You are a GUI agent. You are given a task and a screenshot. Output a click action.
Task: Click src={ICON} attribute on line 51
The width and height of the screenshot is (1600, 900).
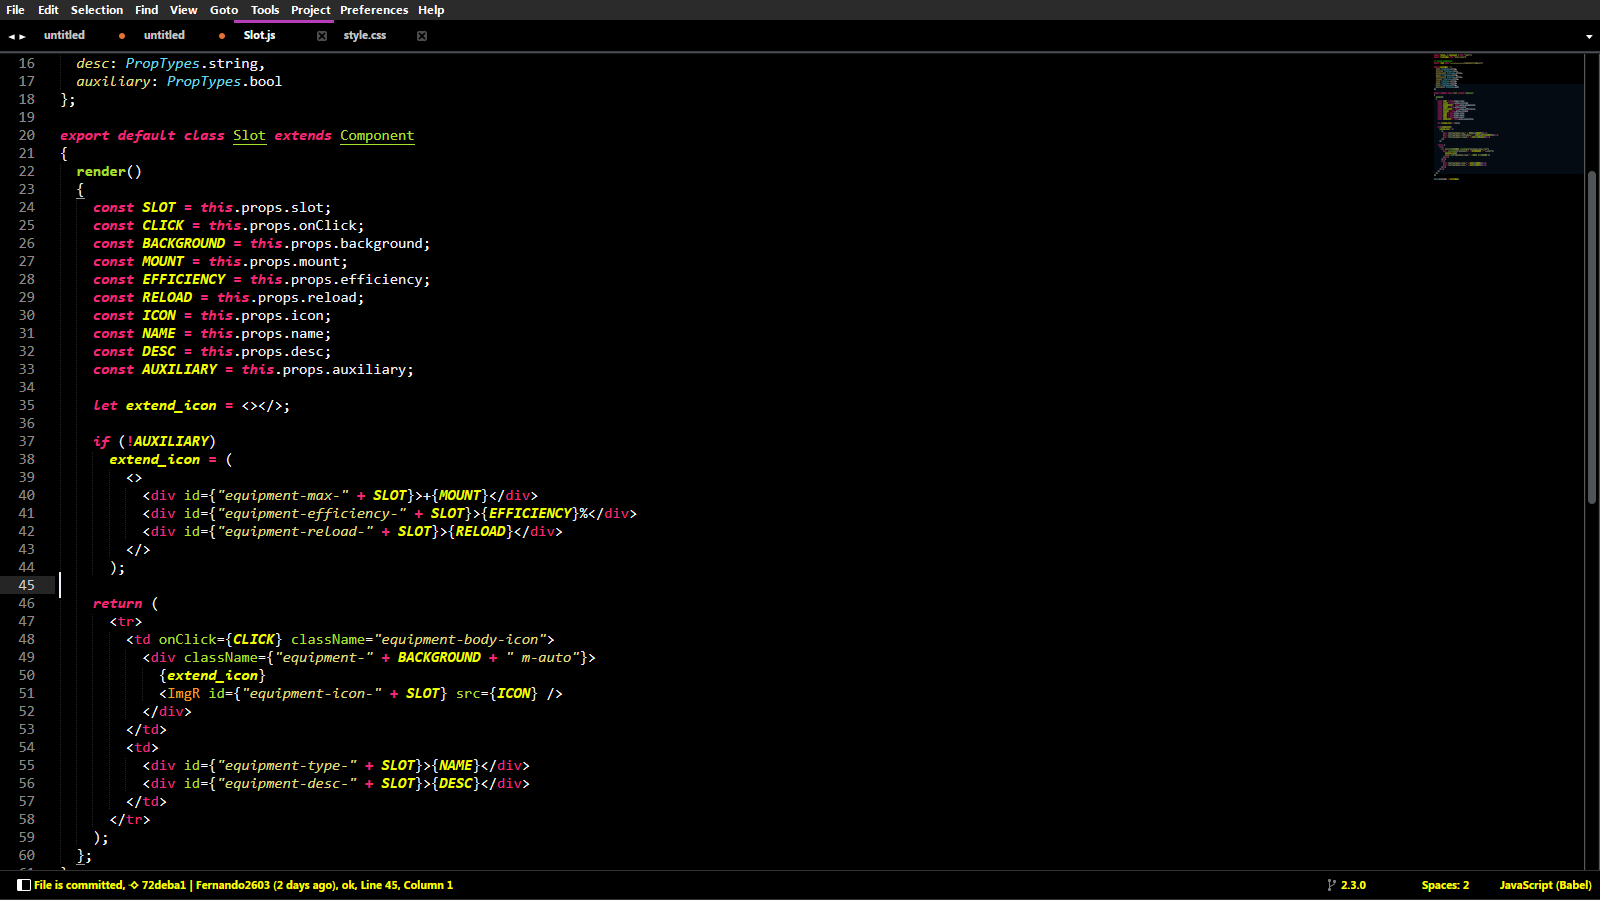pyautogui.click(x=497, y=693)
